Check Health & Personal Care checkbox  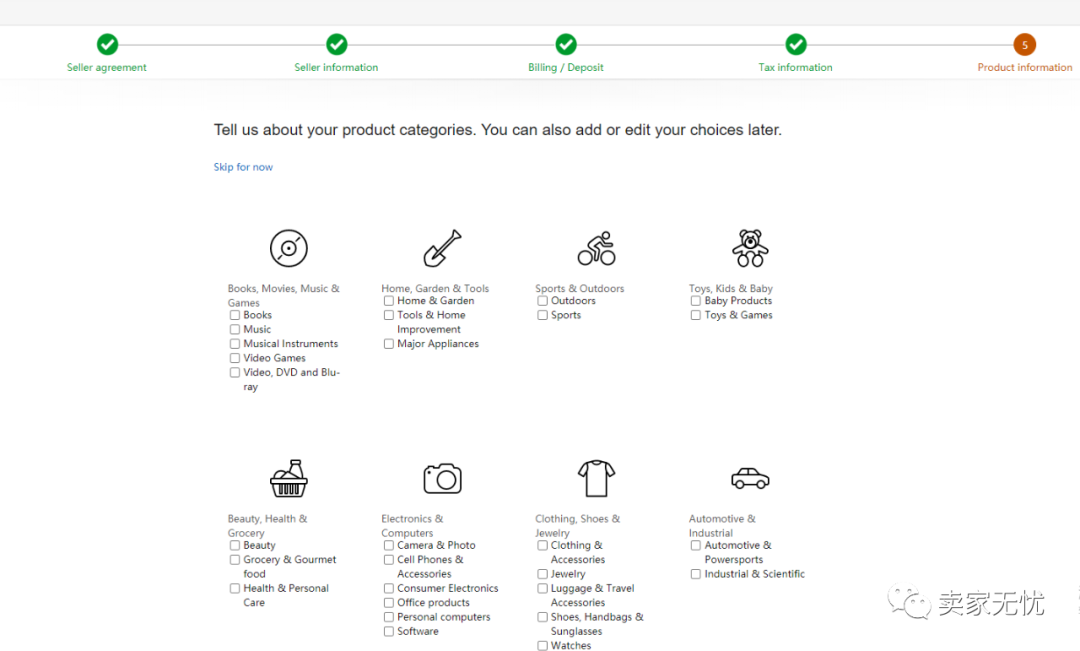click(x=235, y=588)
